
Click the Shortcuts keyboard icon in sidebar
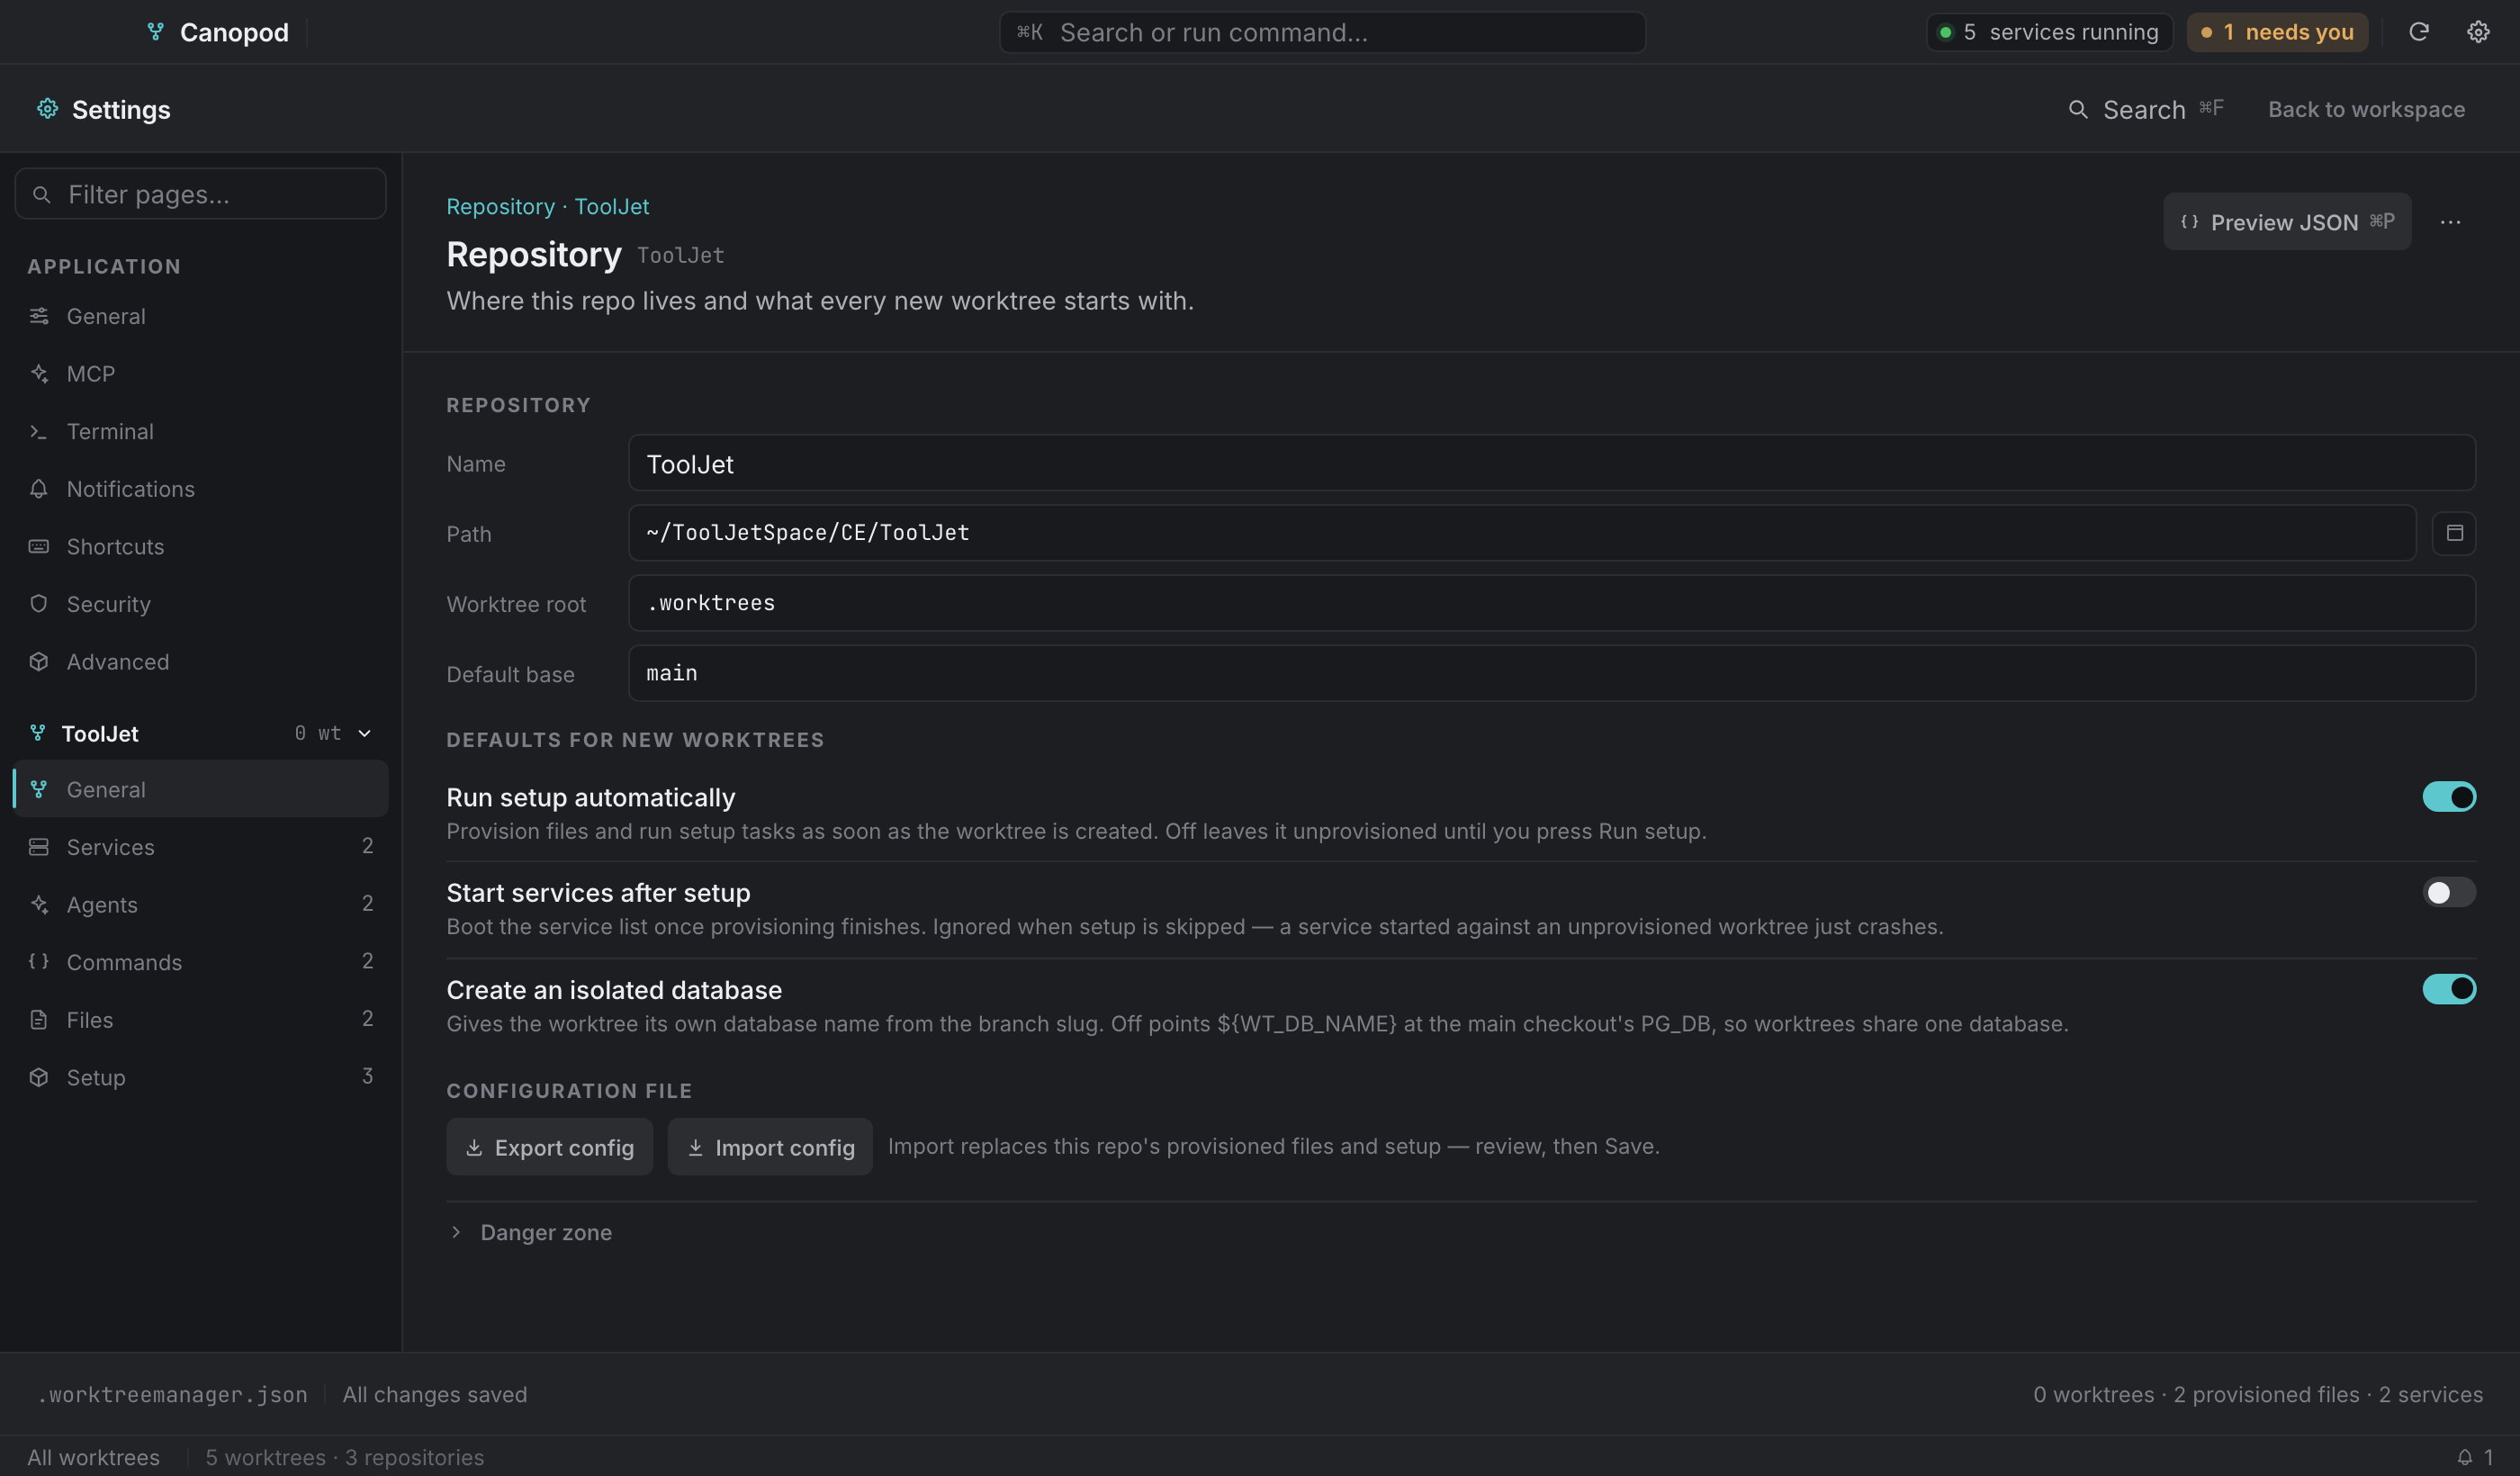coord(39,546)
